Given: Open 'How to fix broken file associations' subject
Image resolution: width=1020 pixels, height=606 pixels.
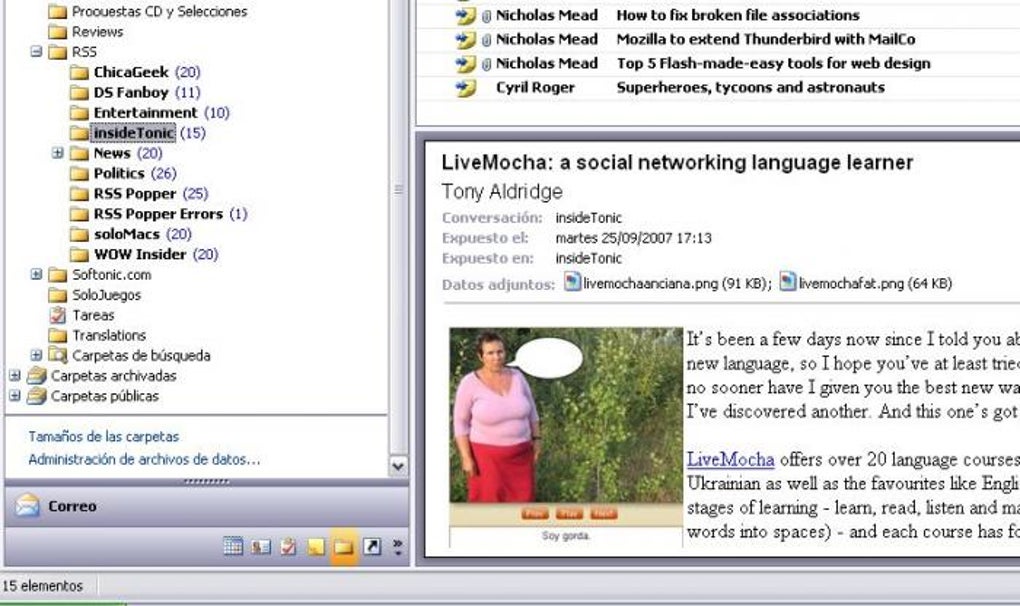Looking at the screenshot, I should (x=738, y=15).
